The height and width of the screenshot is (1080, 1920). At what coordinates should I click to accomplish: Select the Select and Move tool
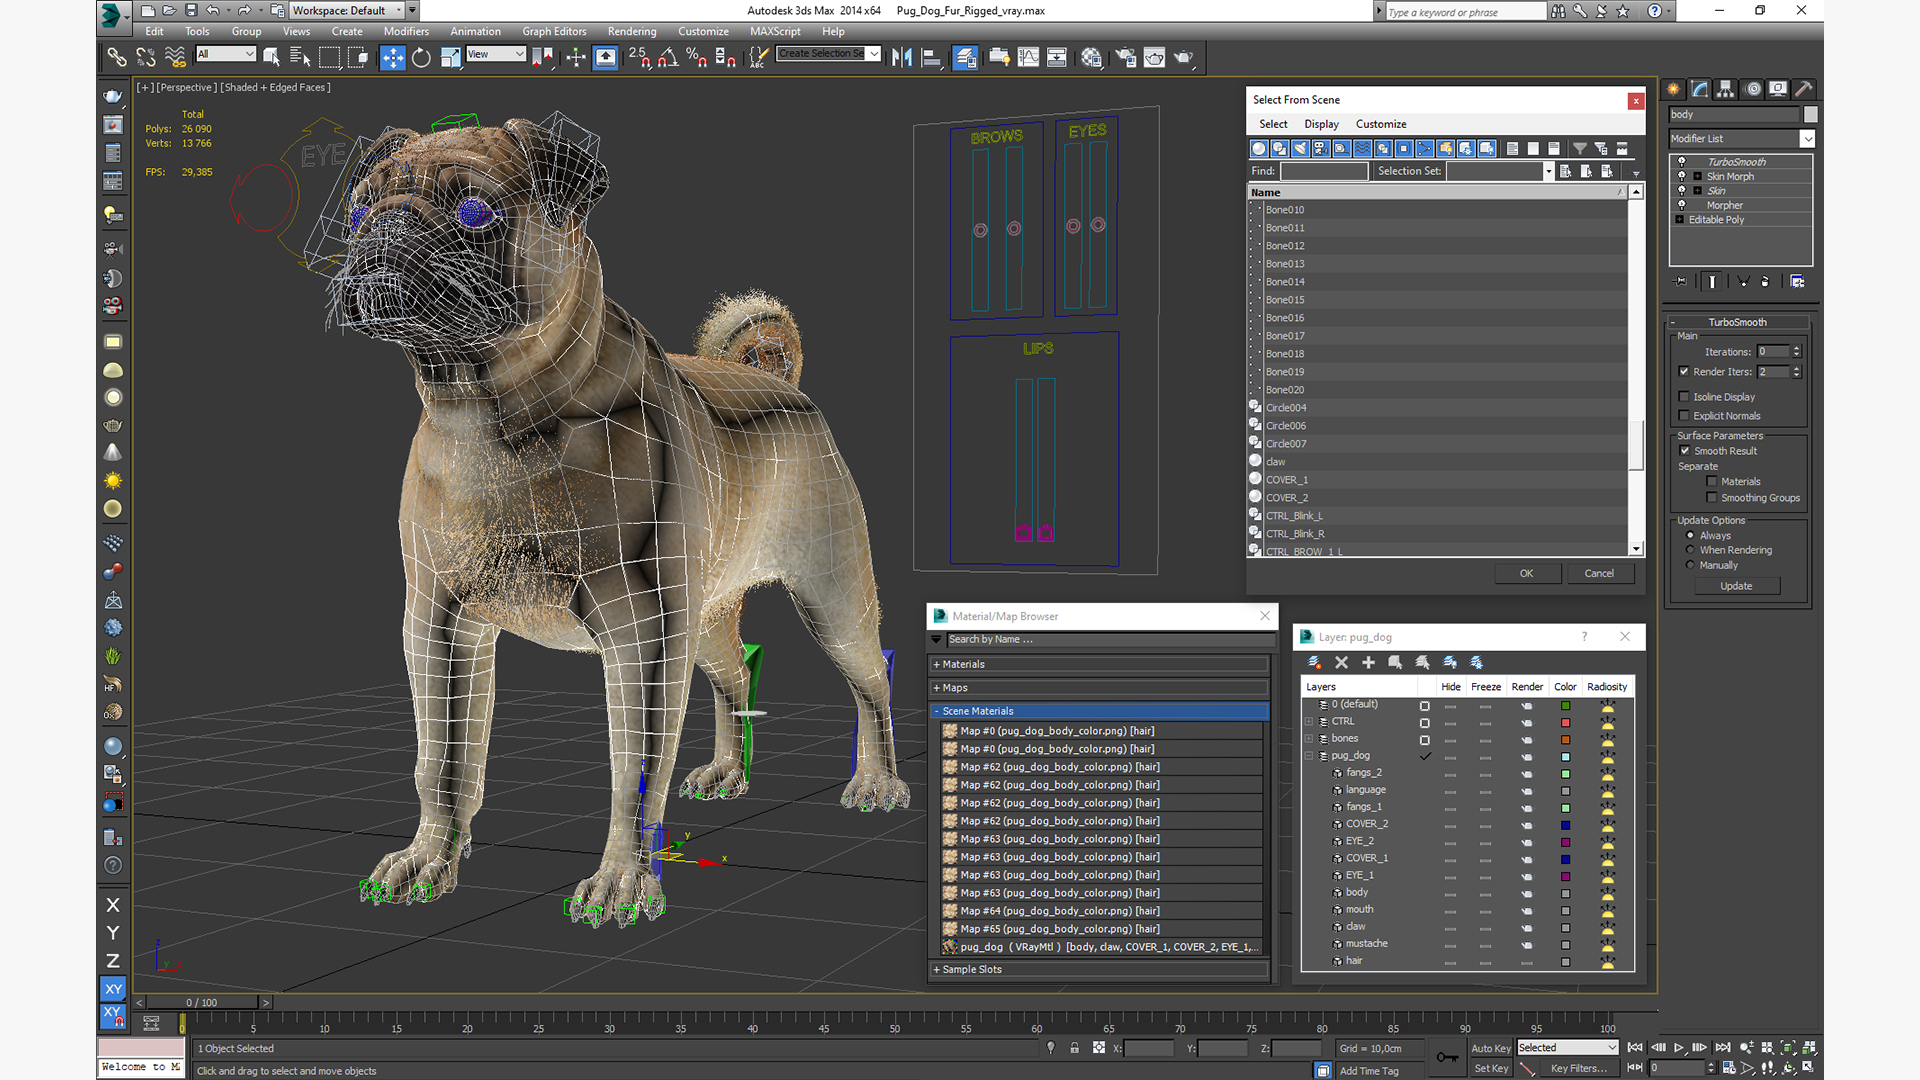[x=393, y=58]
